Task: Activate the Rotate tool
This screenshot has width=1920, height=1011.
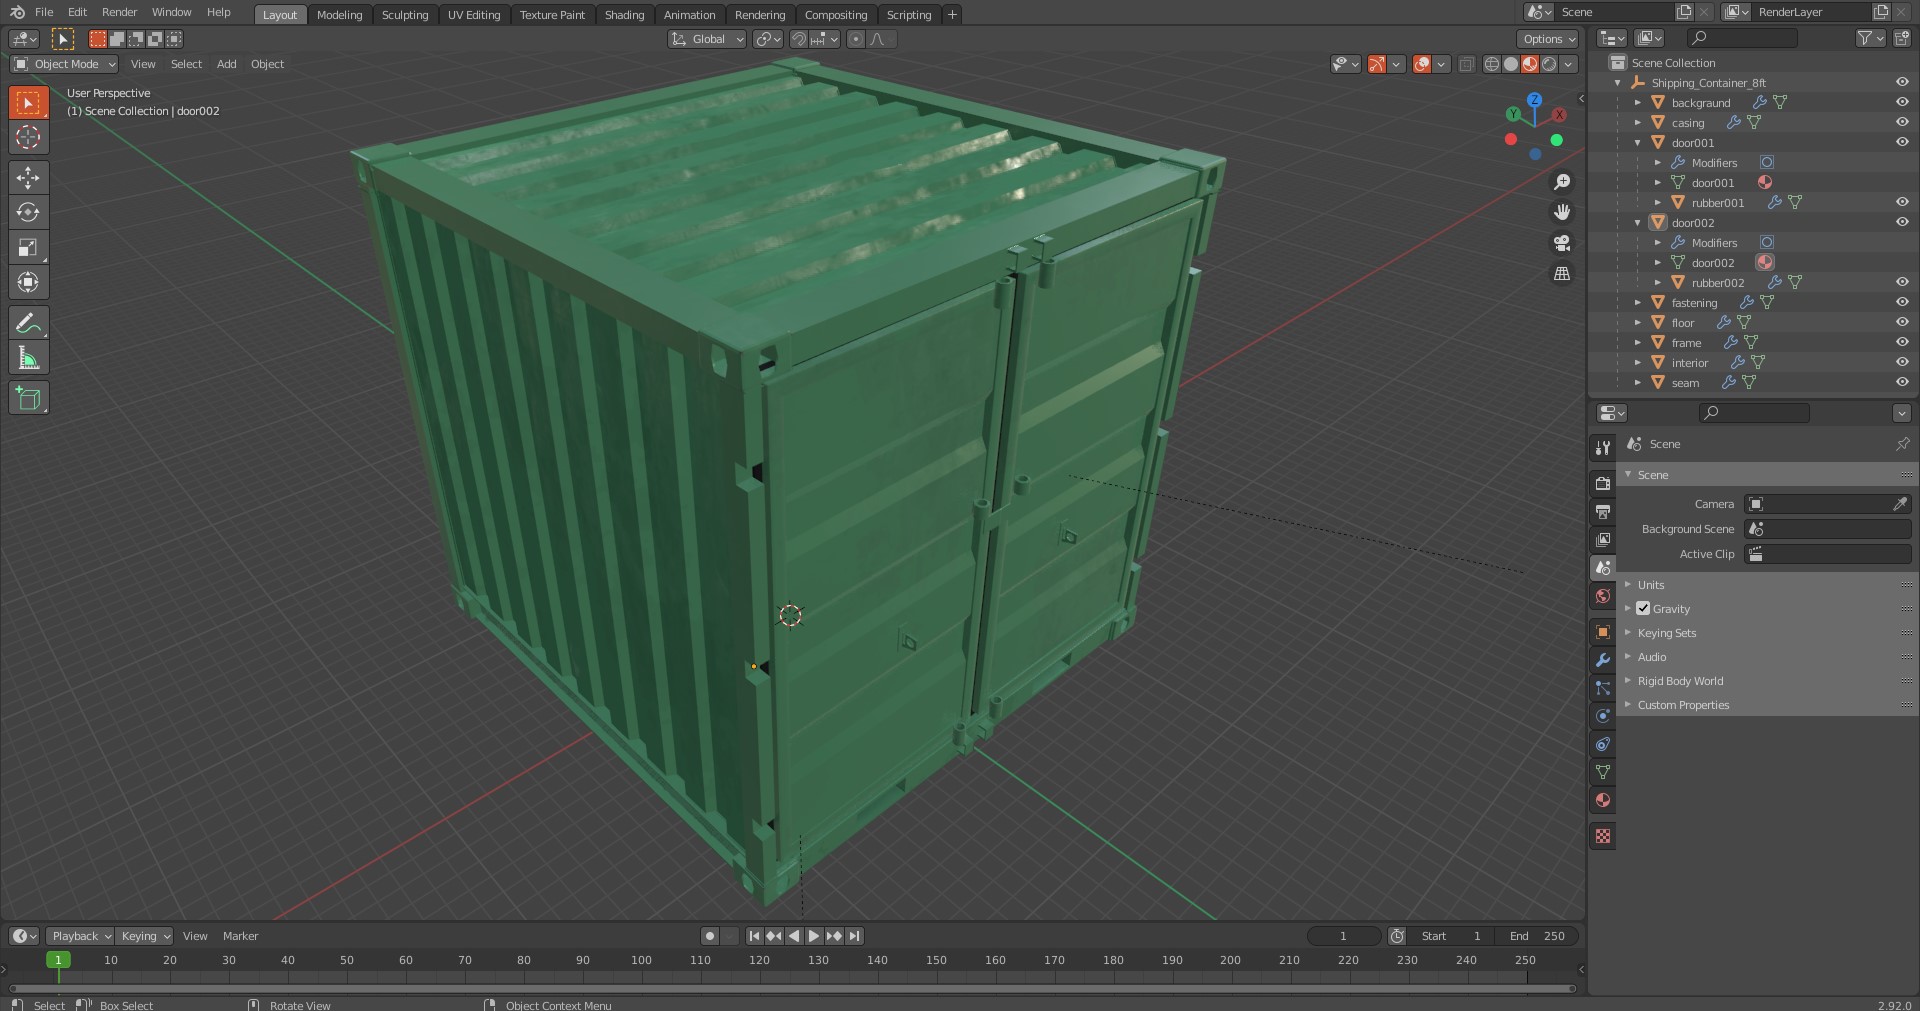Action: [28, 213]
